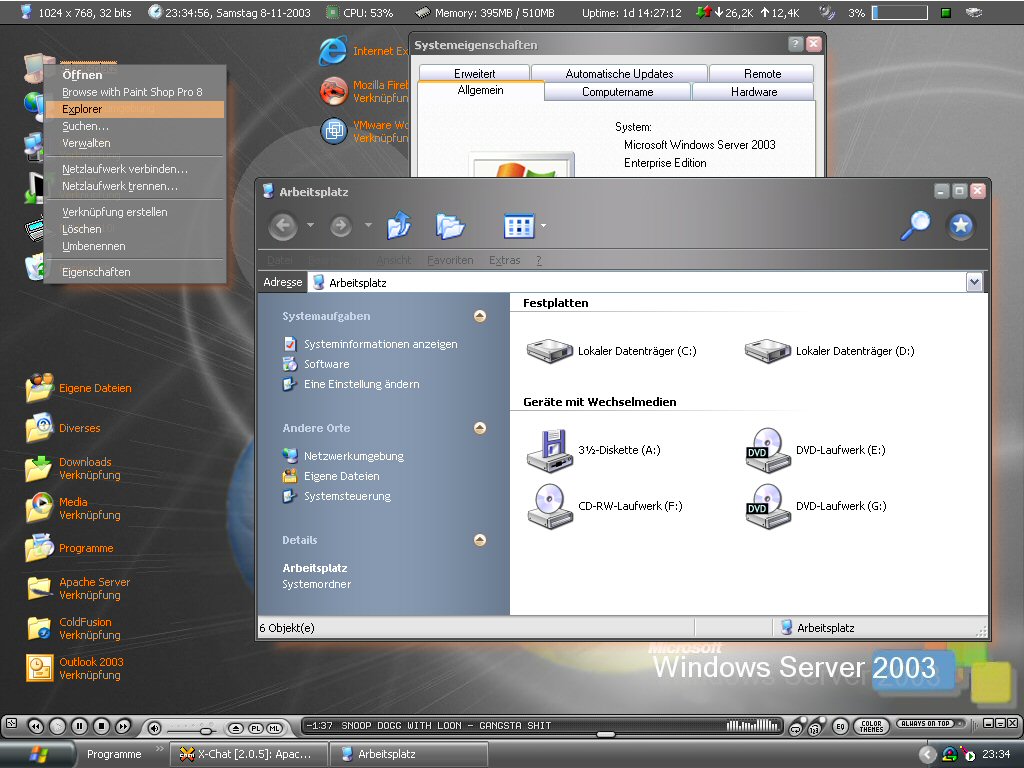Click the media player pause button

(79, 726)
